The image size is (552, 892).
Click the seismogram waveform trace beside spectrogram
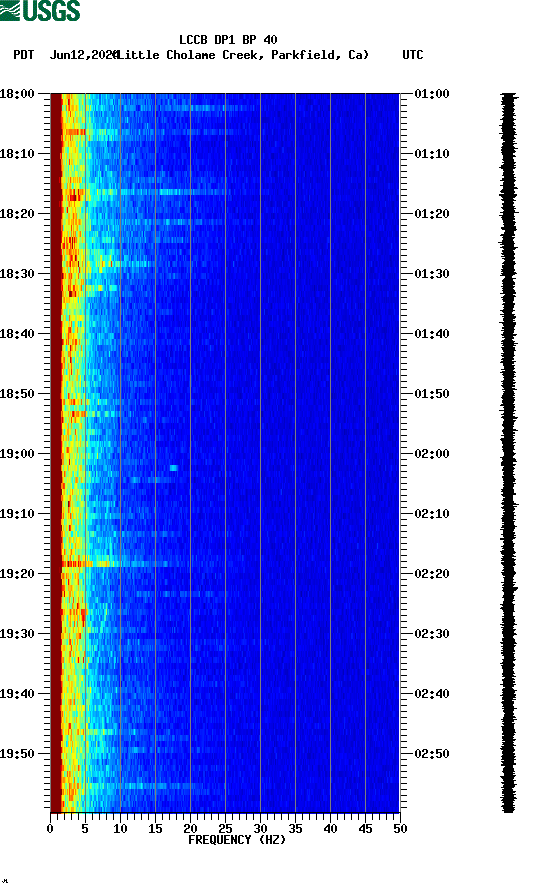pyautogui.click(x=509, y=453)
